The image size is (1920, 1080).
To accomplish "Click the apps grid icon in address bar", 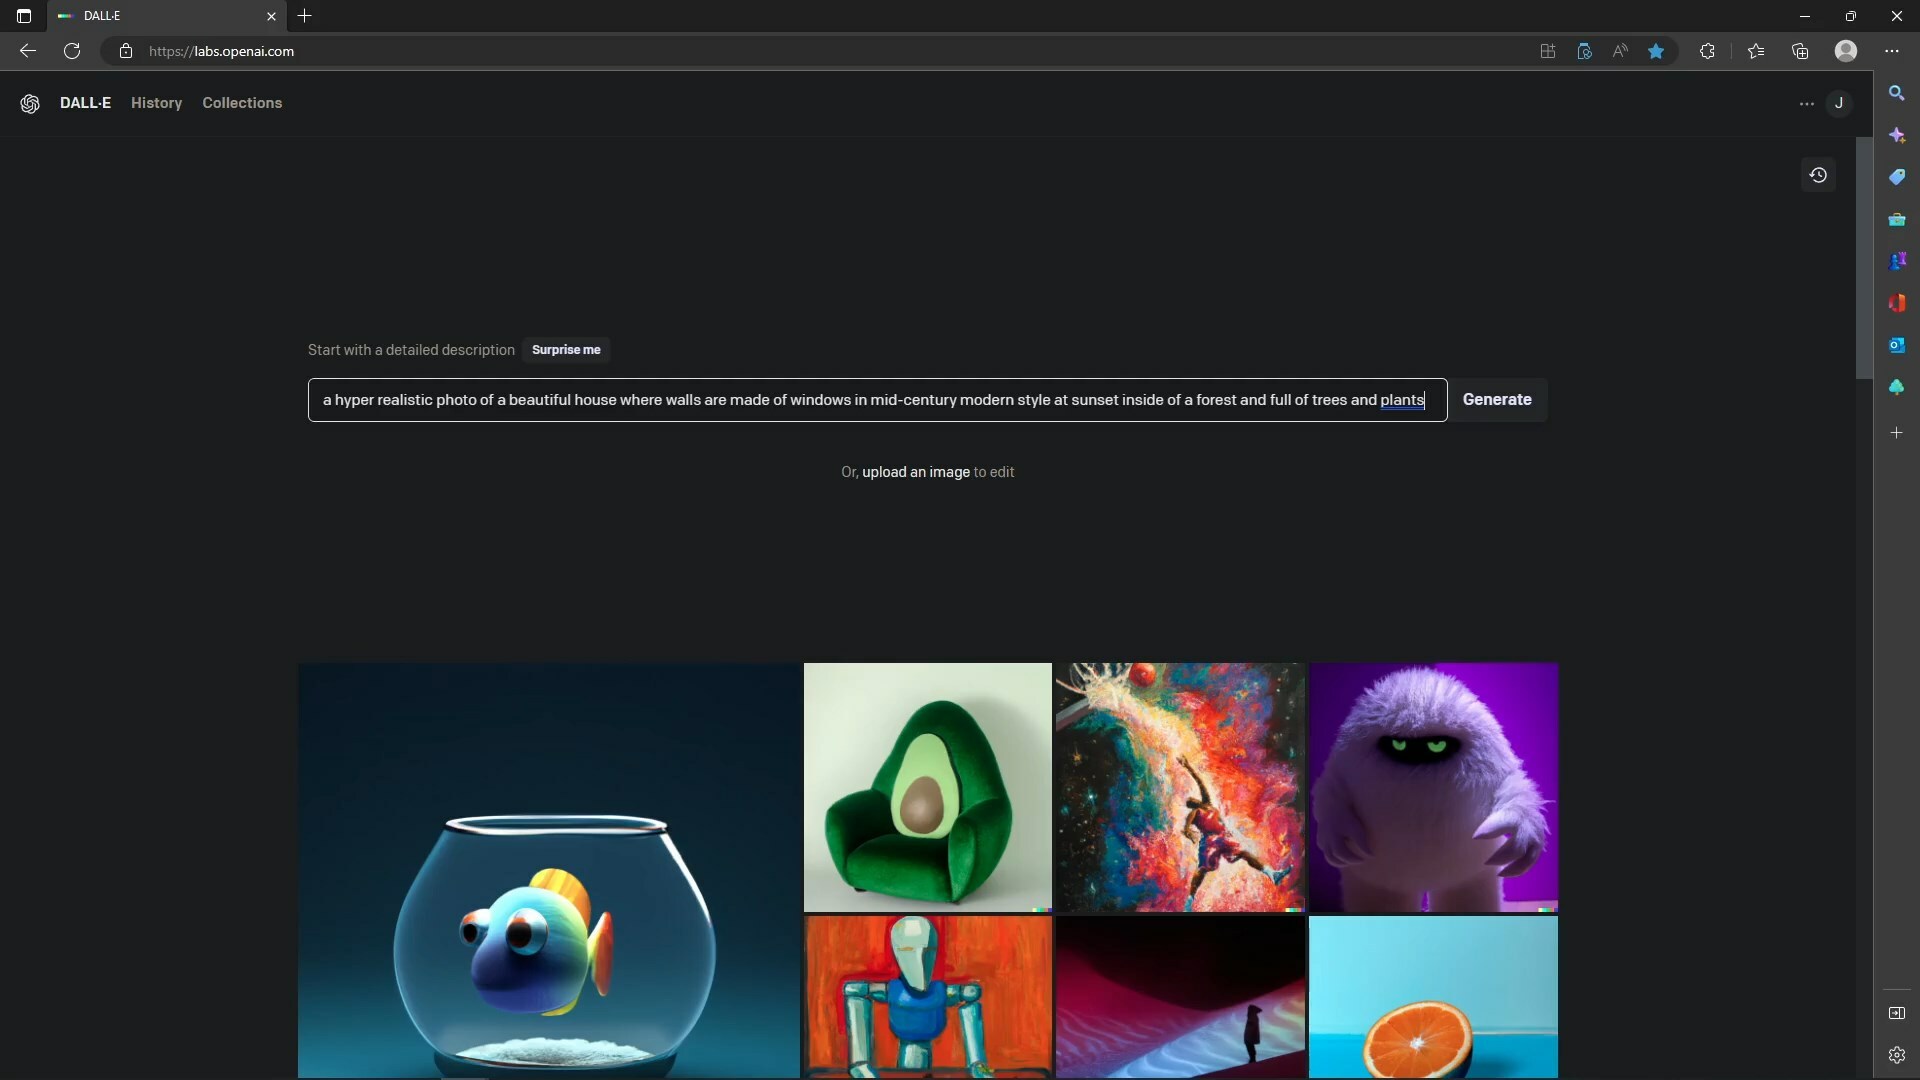I will tap(1548, 51).
